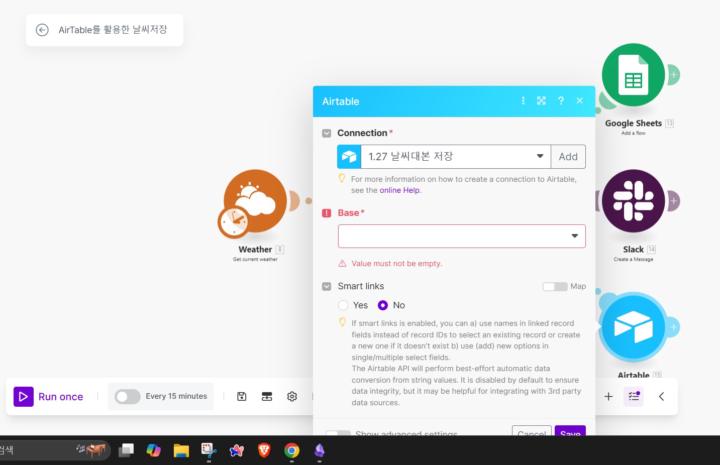Click the Run once button

point(49,397)
